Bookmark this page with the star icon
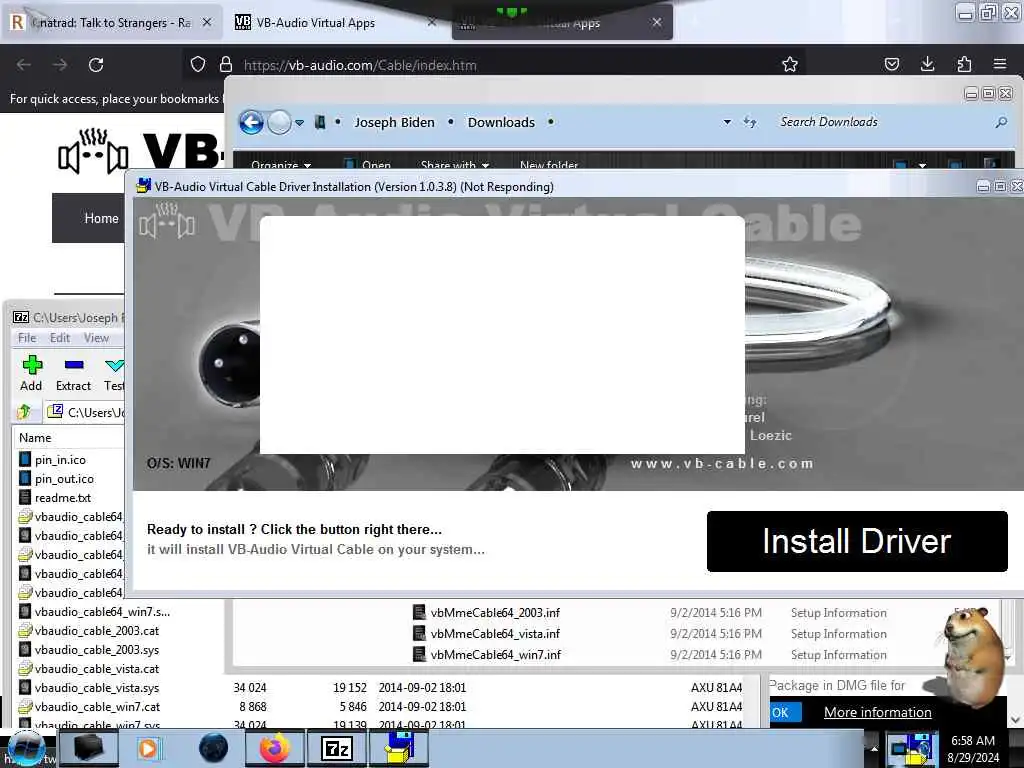 click(790, 64)
